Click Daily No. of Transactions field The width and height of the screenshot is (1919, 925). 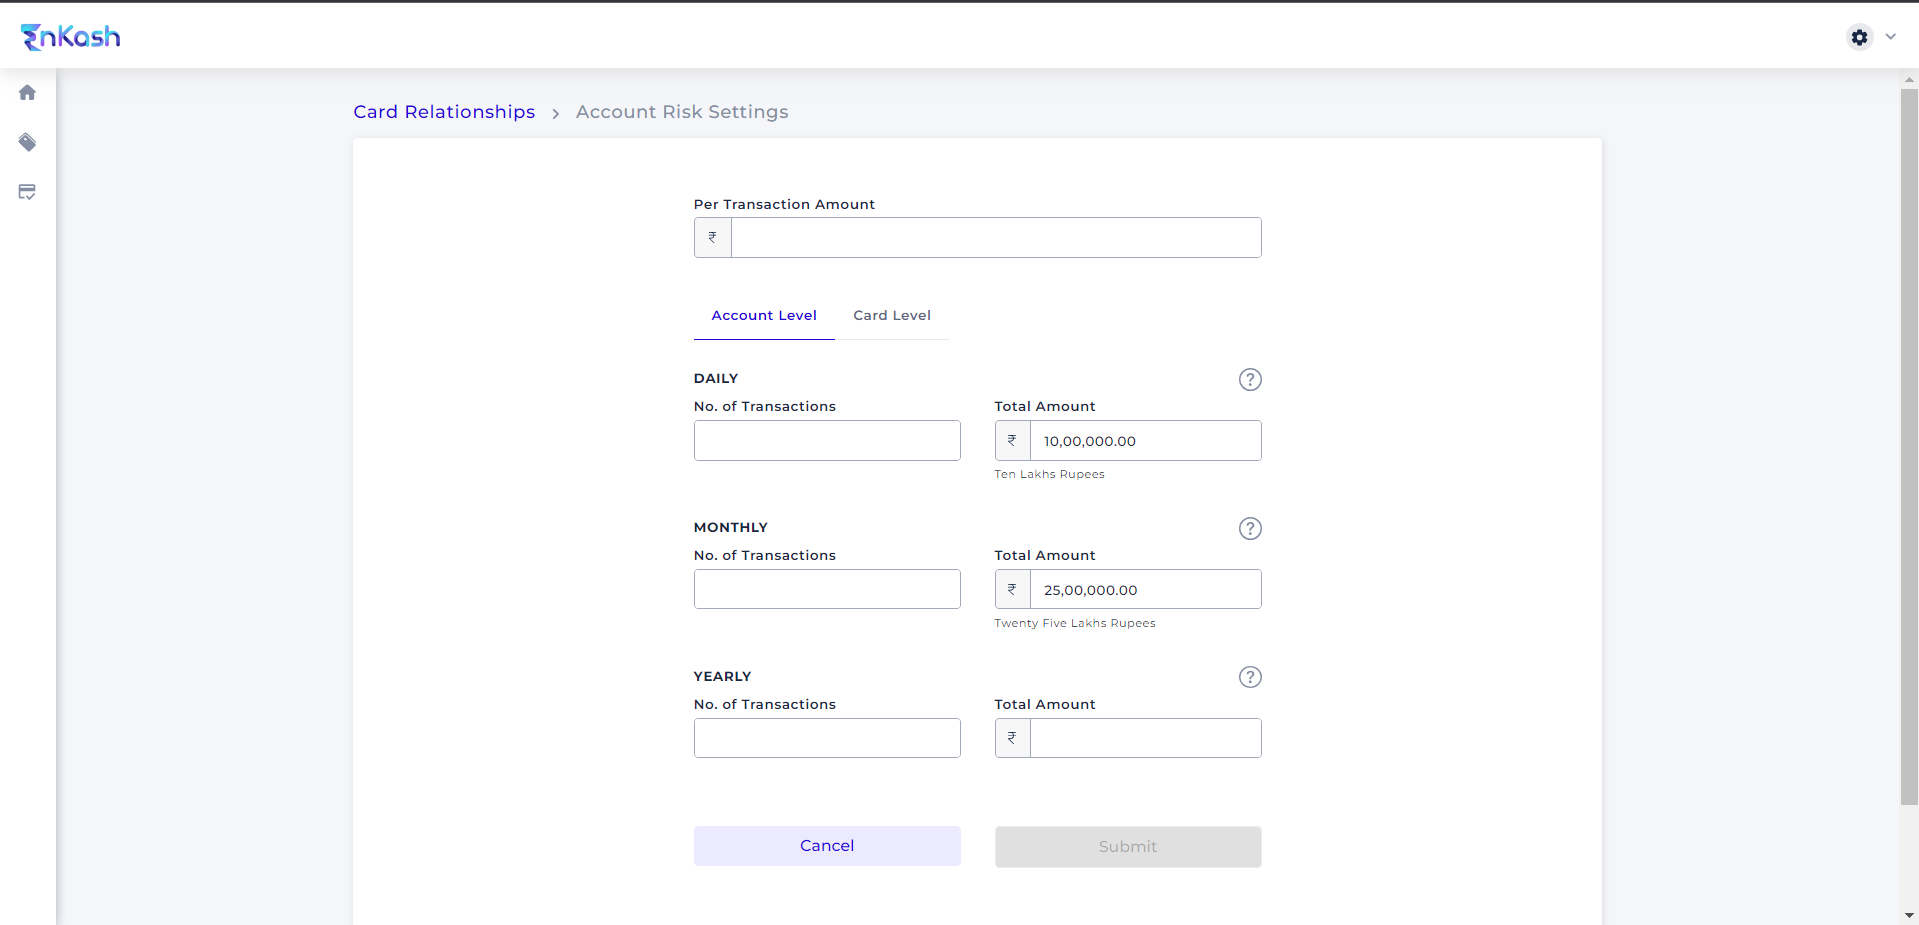coord(827,441)
